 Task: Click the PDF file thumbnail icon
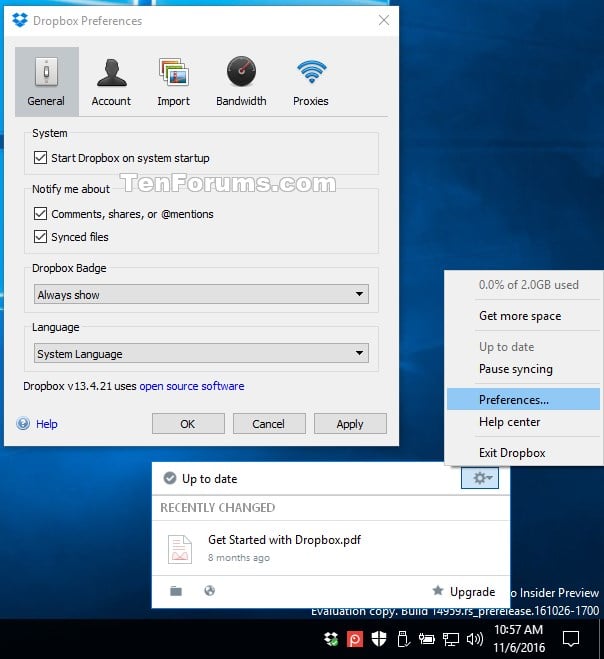180,549
